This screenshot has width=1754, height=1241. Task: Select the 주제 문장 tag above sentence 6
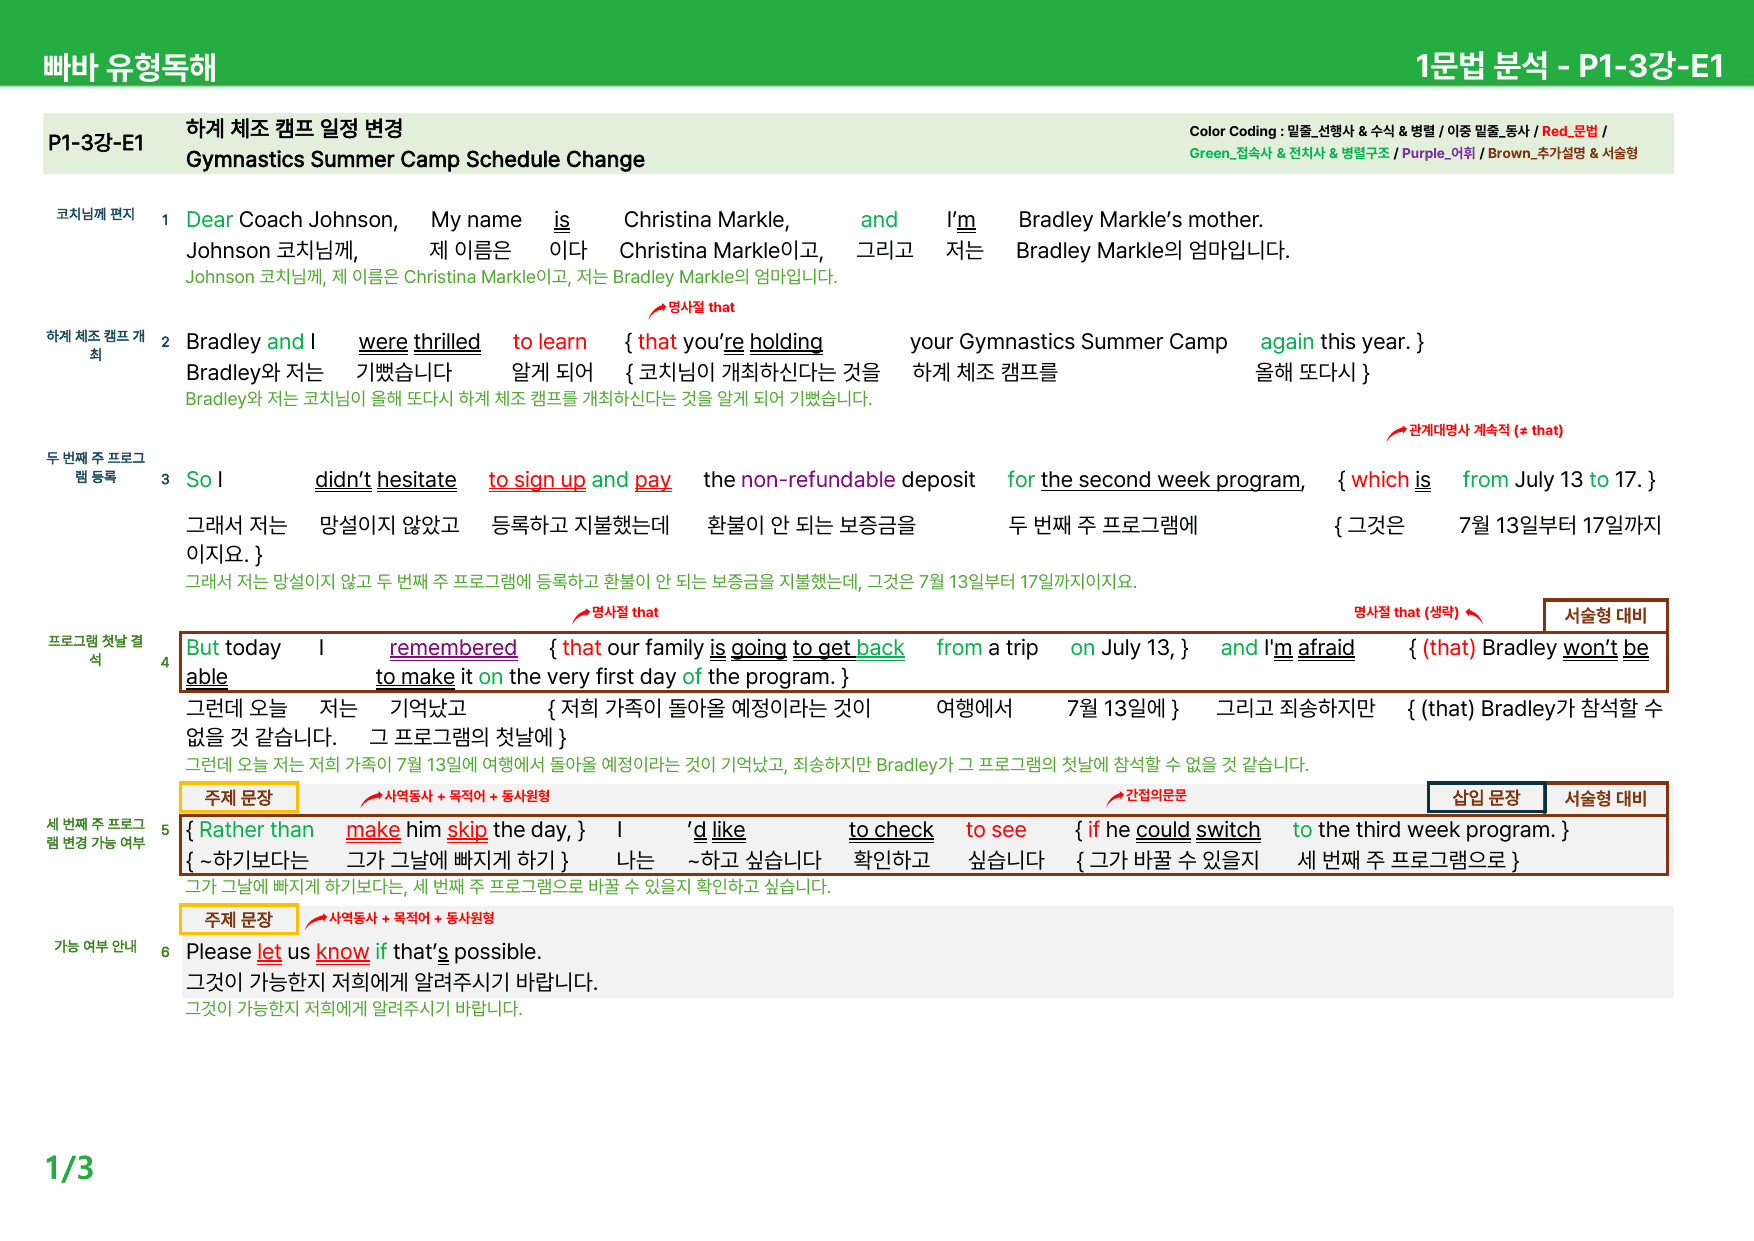(x=239, y=919)
